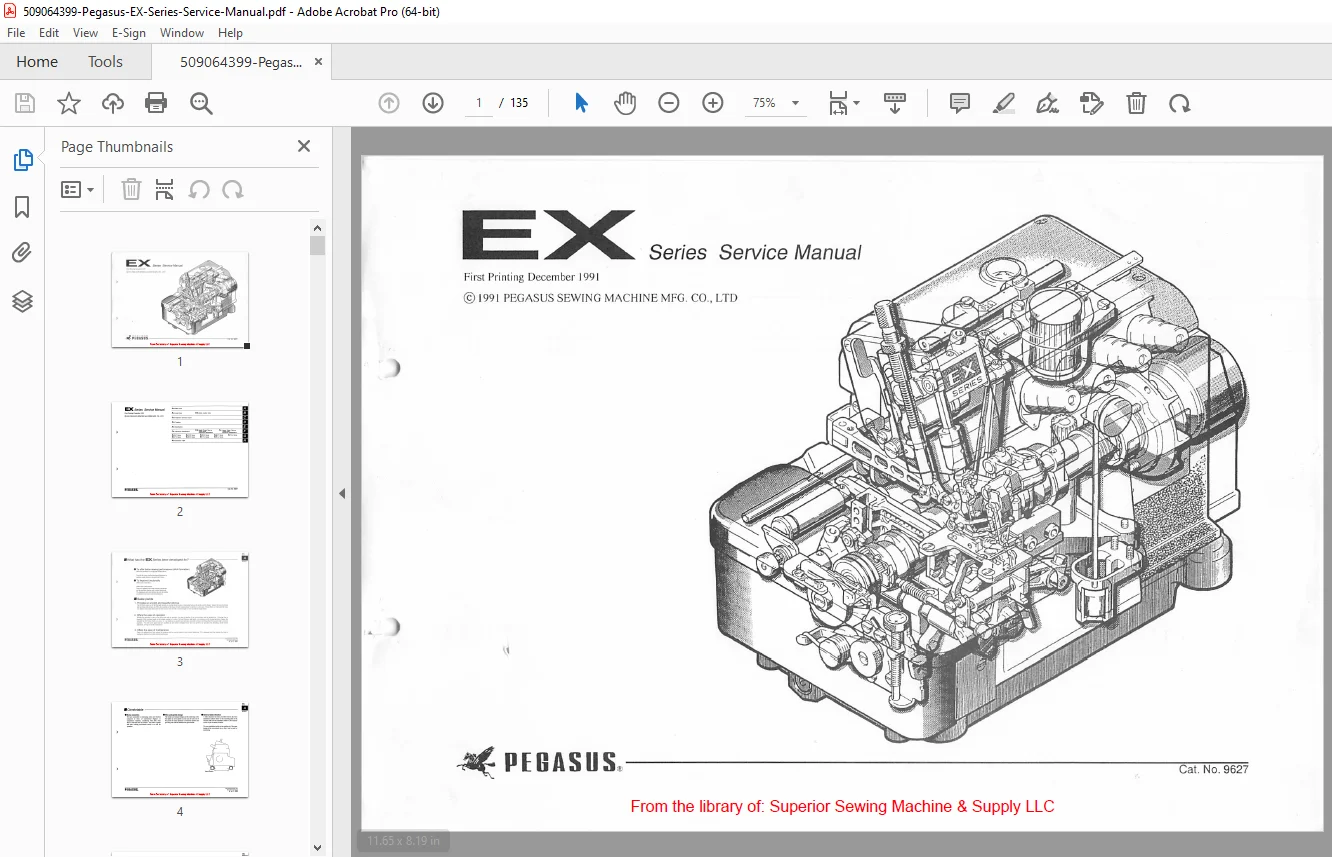Screen dimensions: 1332x857
Task: Select page 1 thumbnail
Action: [x=180, y=300]
